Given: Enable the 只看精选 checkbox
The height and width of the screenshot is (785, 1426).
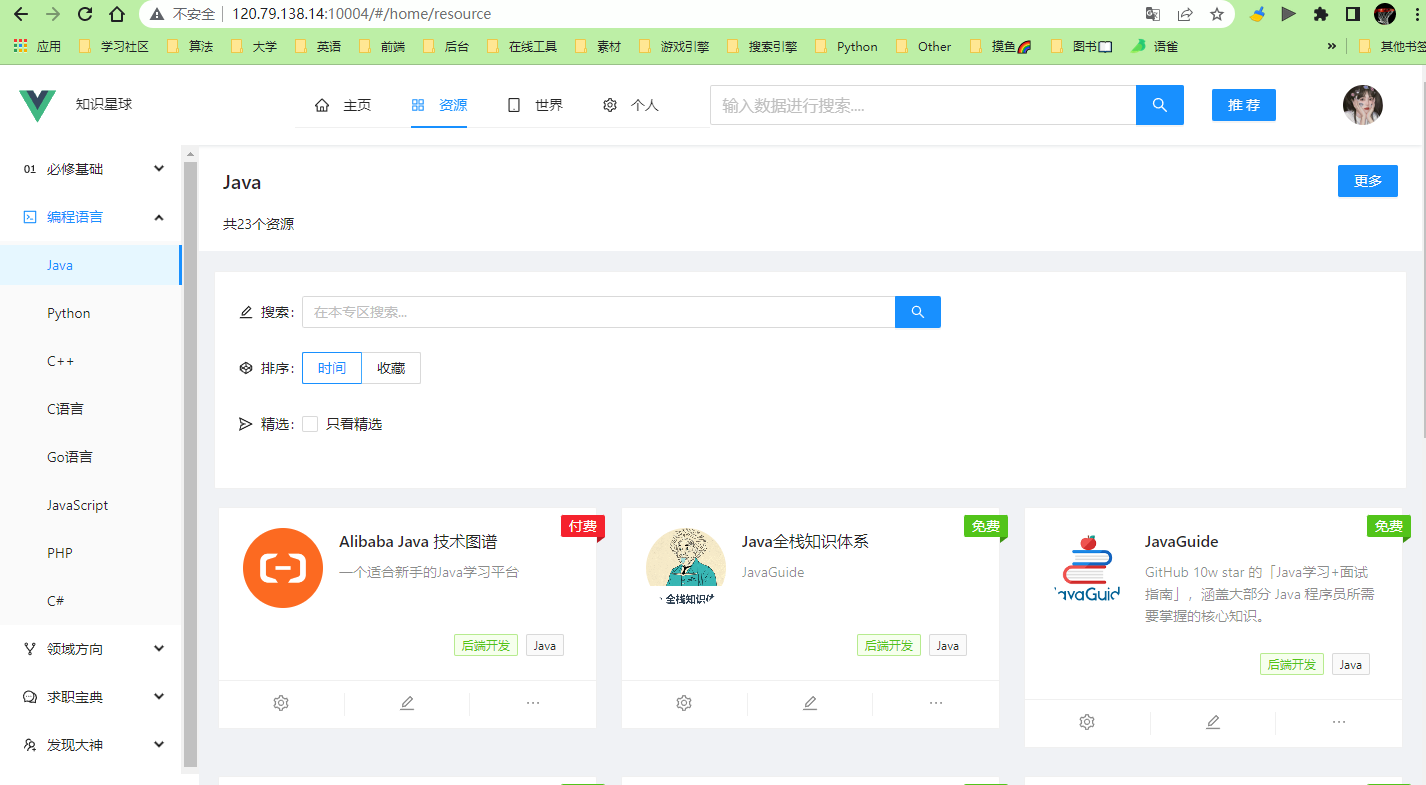Looking at the screenshot, I should (x=310, y=424).
